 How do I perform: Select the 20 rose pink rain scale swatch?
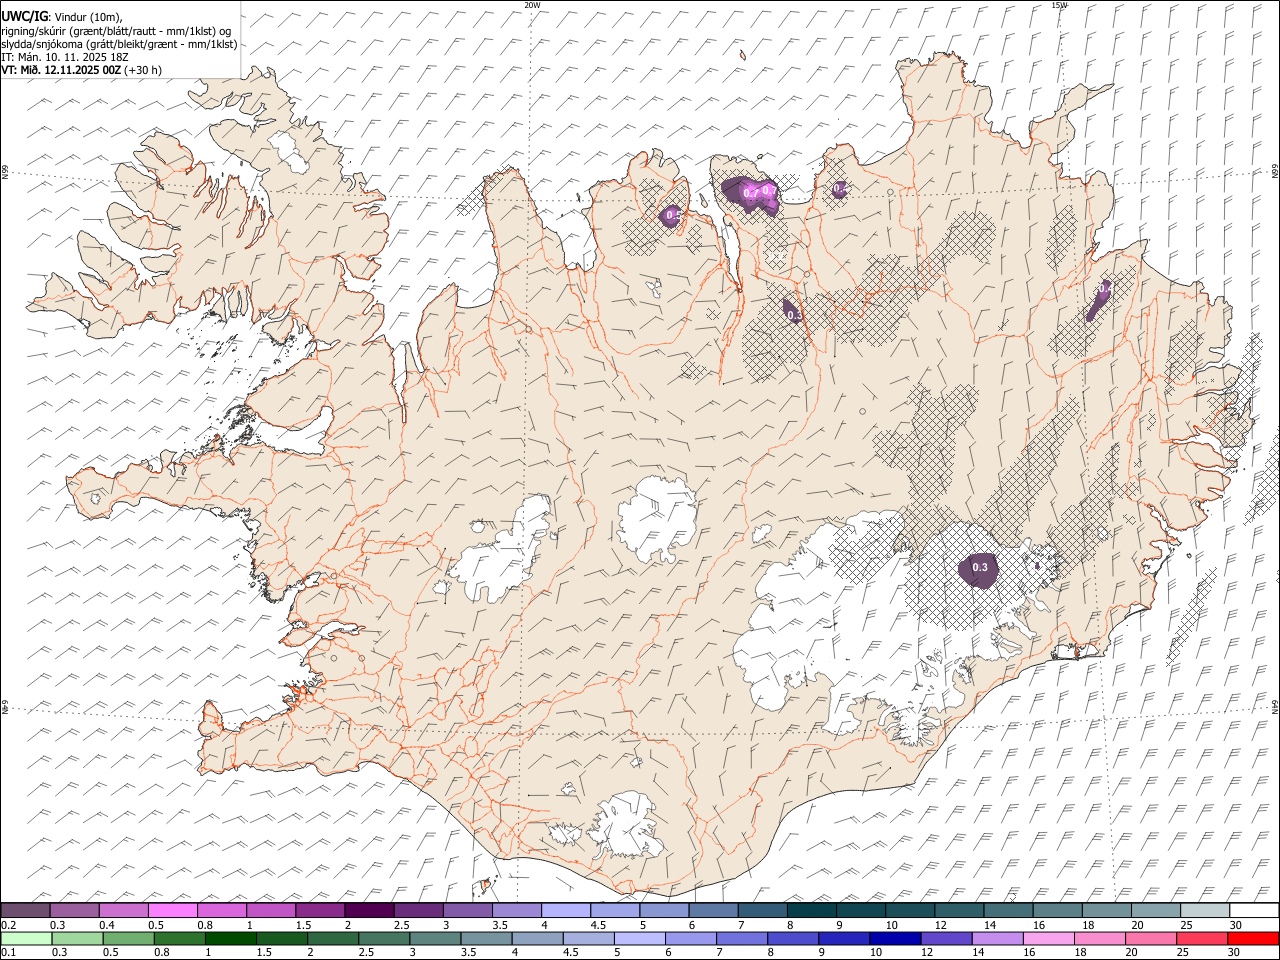pyautogui.click(x=1151, y=938)
